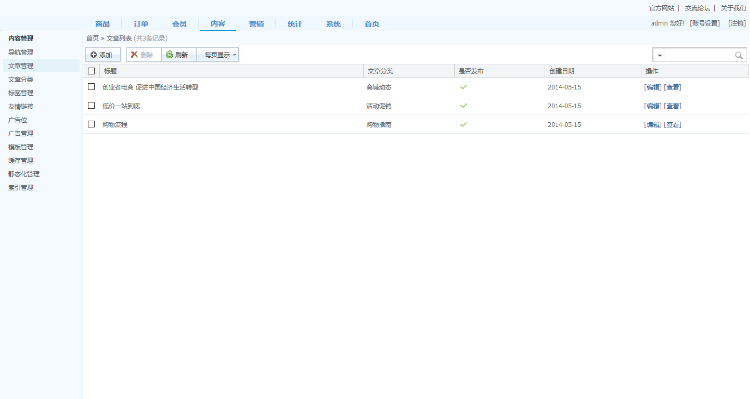Screen dimensions: 750x399
Task: Open the 关于我们 link at top
Action: 733,8
